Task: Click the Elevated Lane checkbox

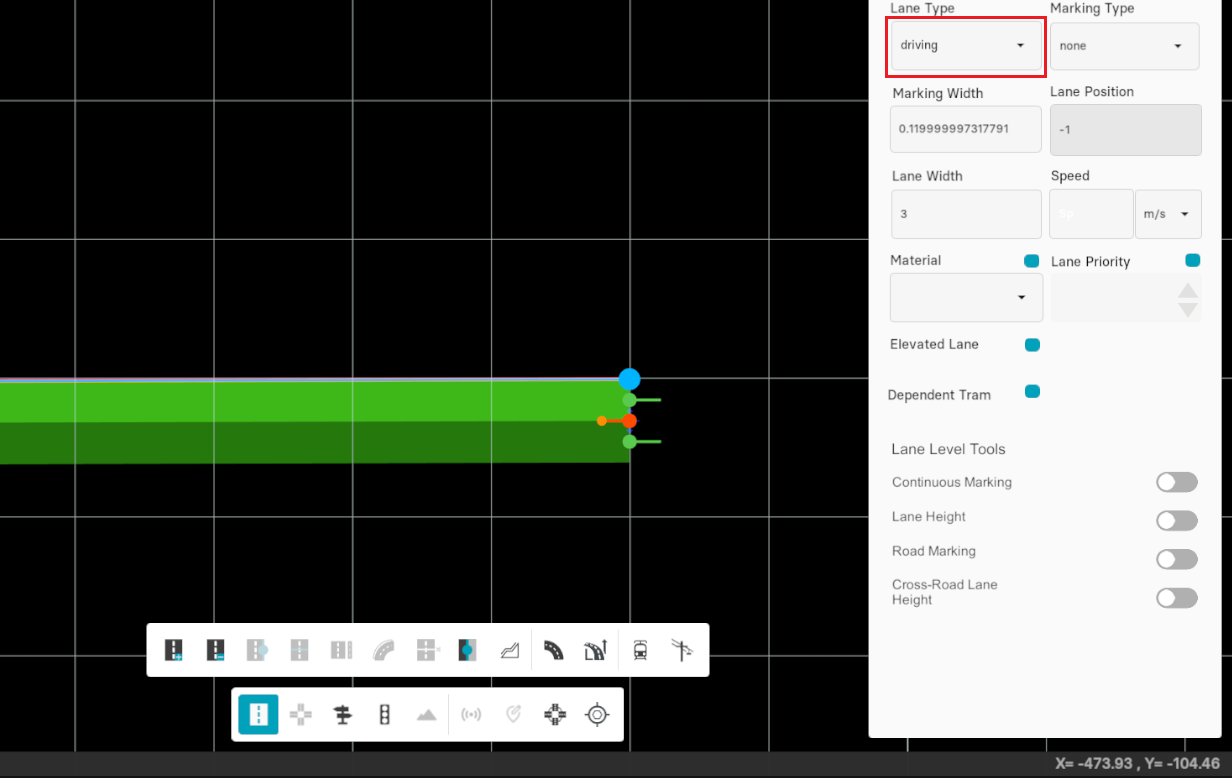Action: (x=1032, y=345)
